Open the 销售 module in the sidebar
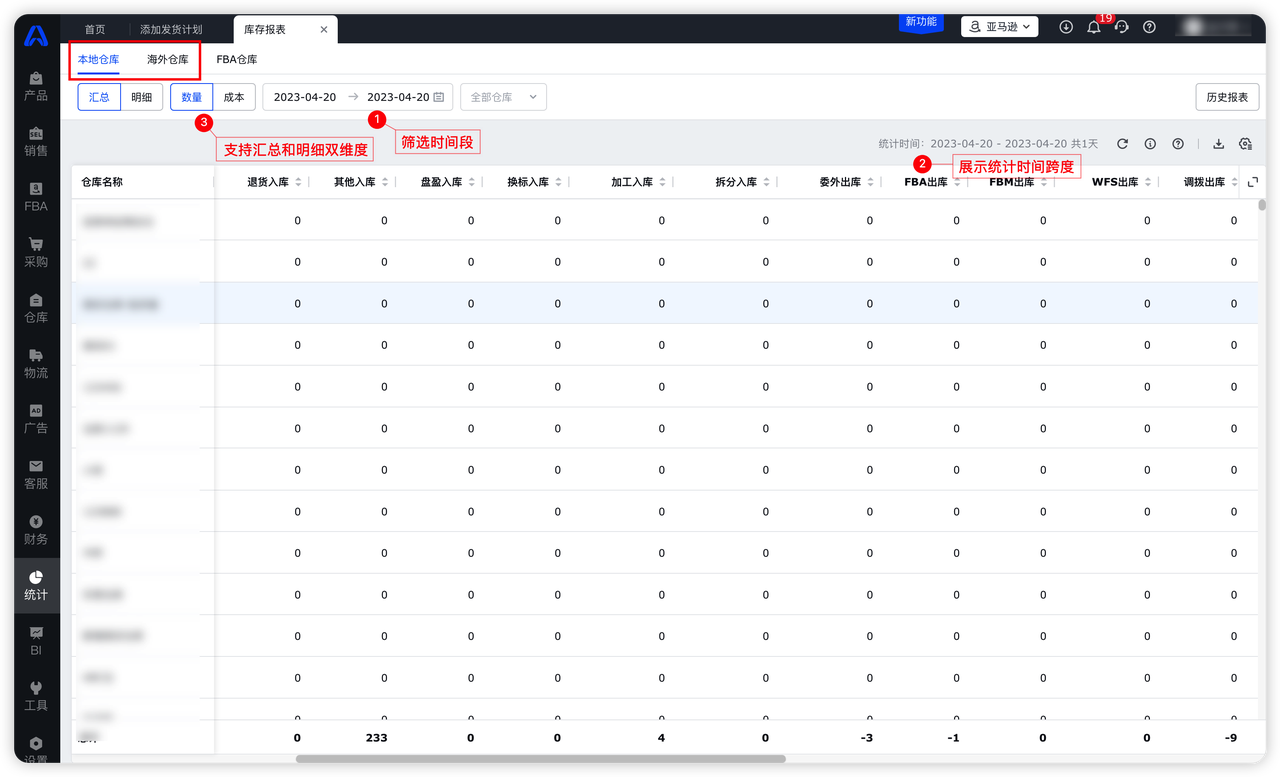The height and width of the screenshot is (777, 1280). tap(36, 141)
